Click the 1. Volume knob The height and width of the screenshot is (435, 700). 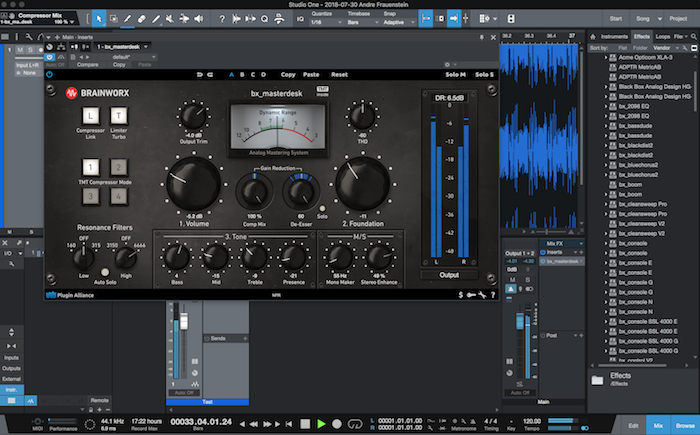[x=194, y=184]
